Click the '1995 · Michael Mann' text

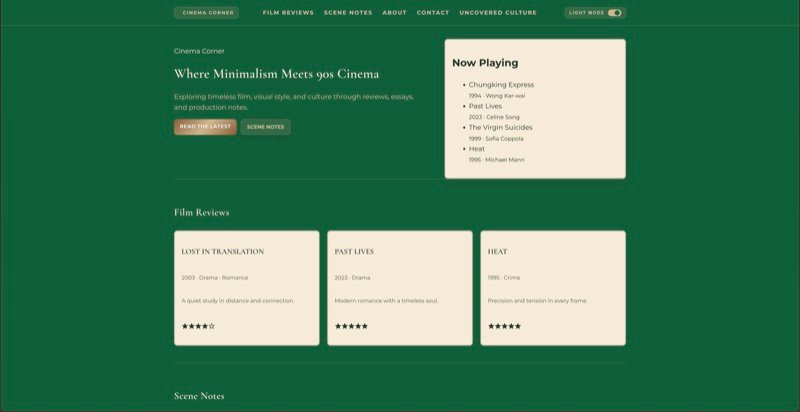[x=496, y=160]
